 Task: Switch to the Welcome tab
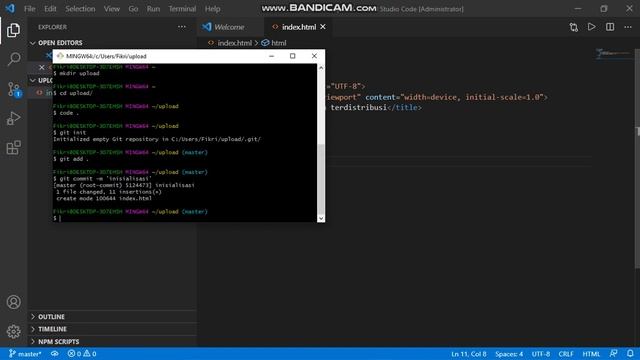[x=230, y=27]
